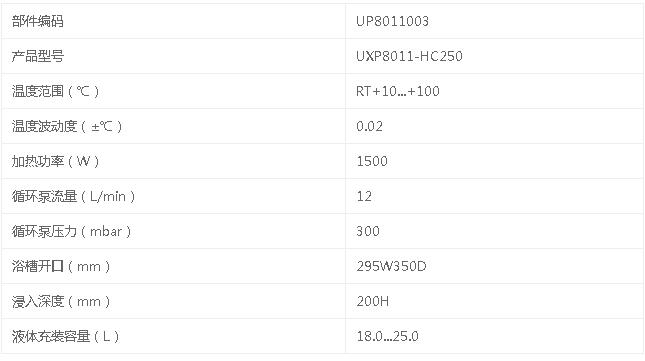Click the 加热功率（W）label
The width and height of the screenshot is (645, 361).
56,161
